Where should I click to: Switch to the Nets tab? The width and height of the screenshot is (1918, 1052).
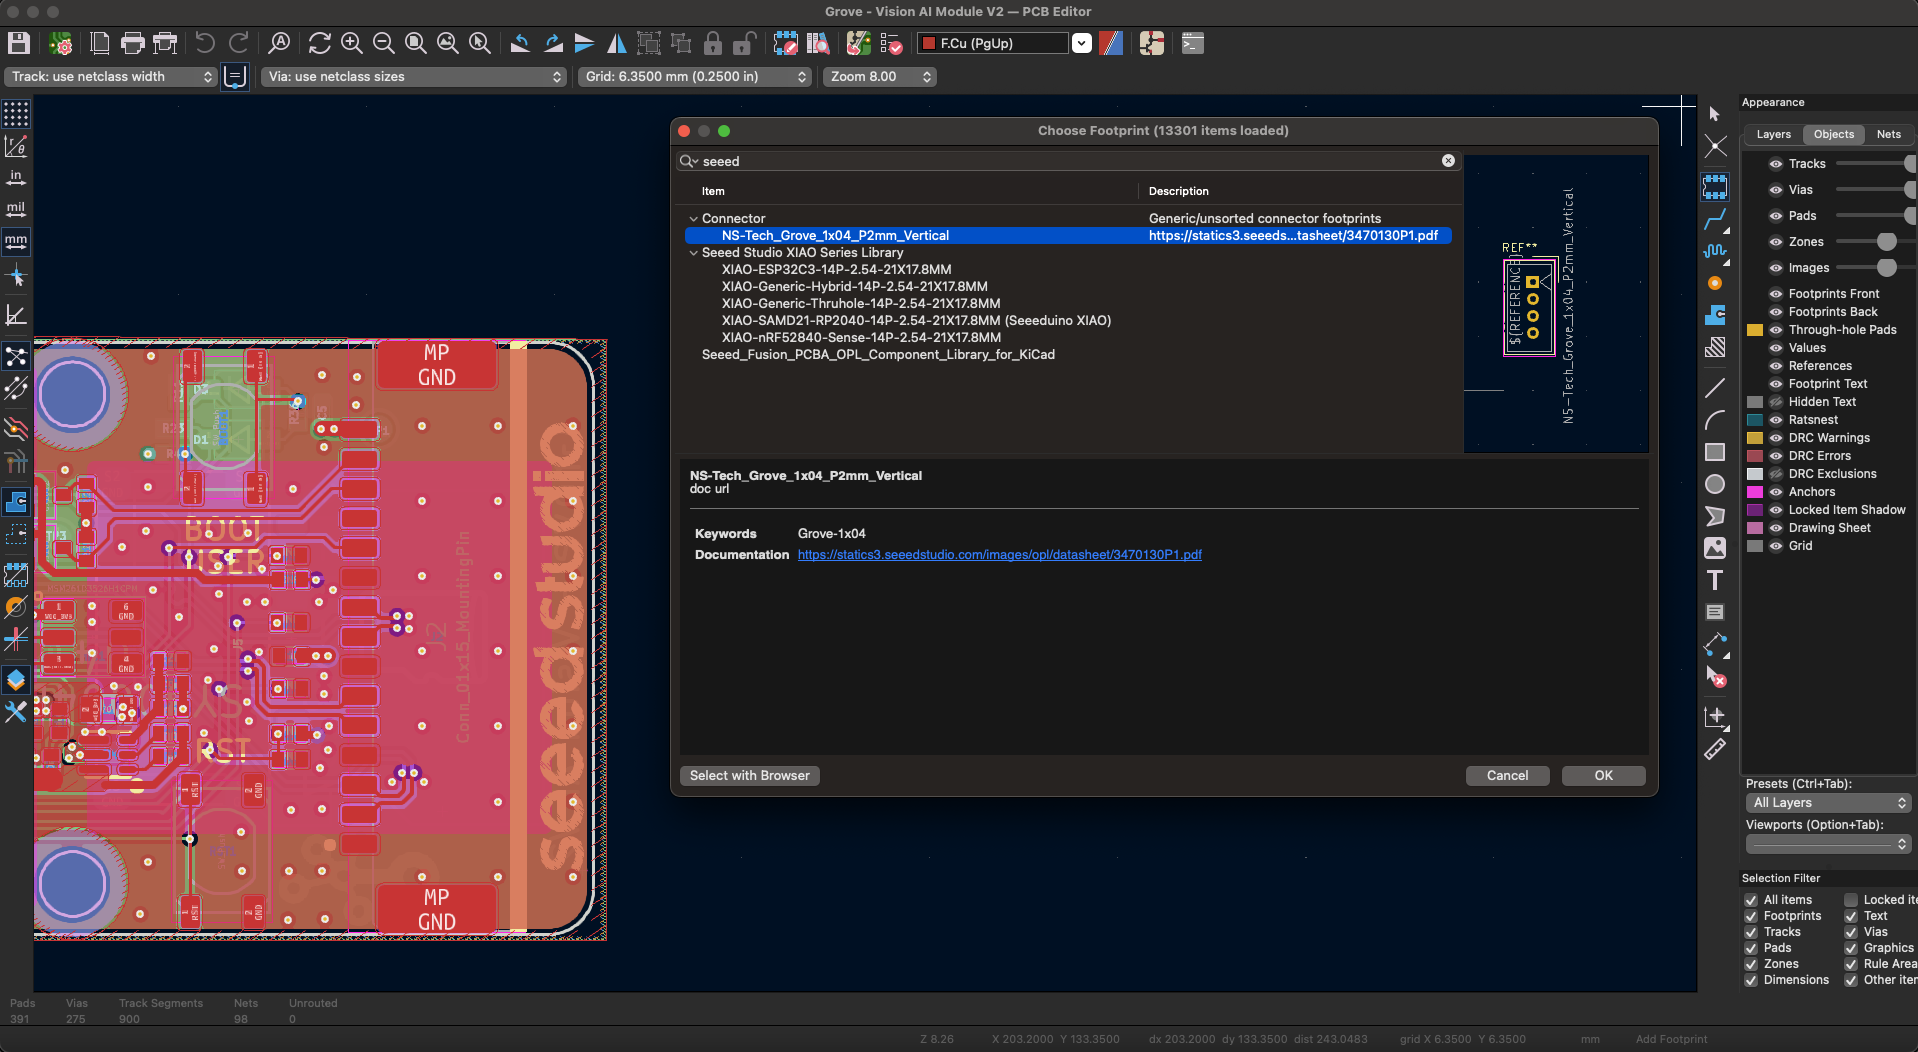pyautogui.click(x=1888, y=135)
